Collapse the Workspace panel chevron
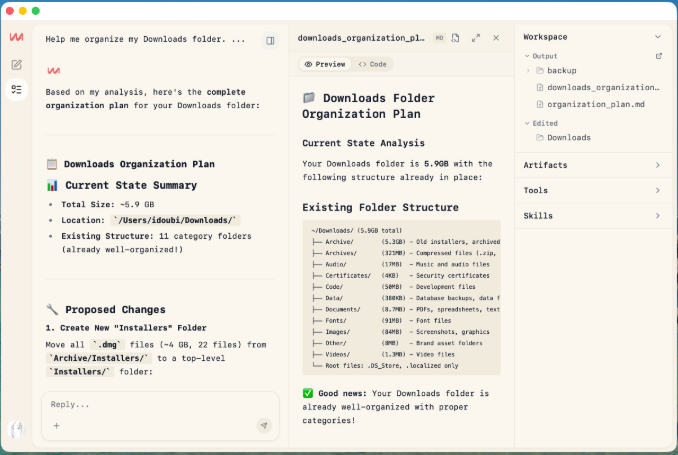Viewport: 678px width, 455px height. tap(658, 37)
